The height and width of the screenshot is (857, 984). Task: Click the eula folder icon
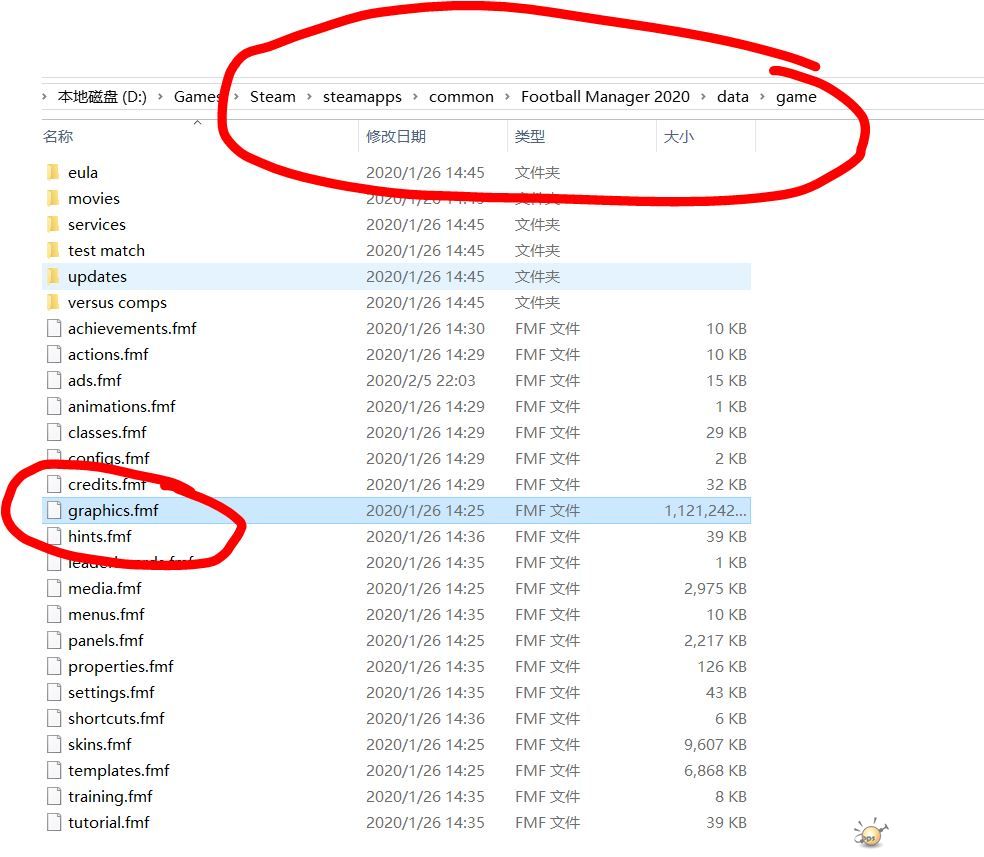coord(53,173)
